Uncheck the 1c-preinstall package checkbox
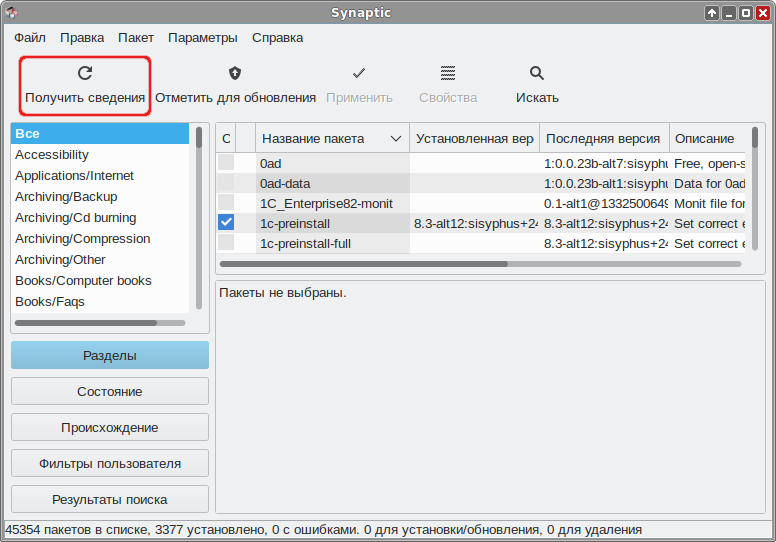The width and height of the screenshot is (776, 542). click(226, 222)
